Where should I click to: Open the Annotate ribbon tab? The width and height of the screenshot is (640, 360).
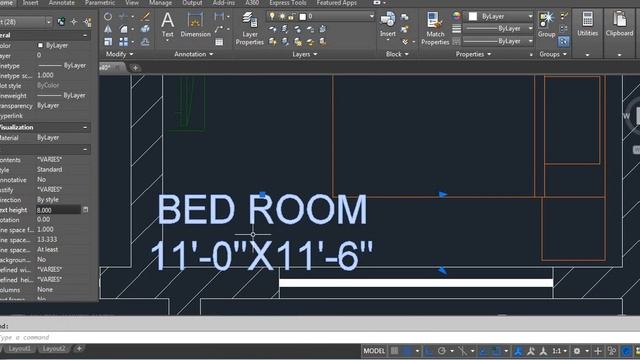pos(62,3)
